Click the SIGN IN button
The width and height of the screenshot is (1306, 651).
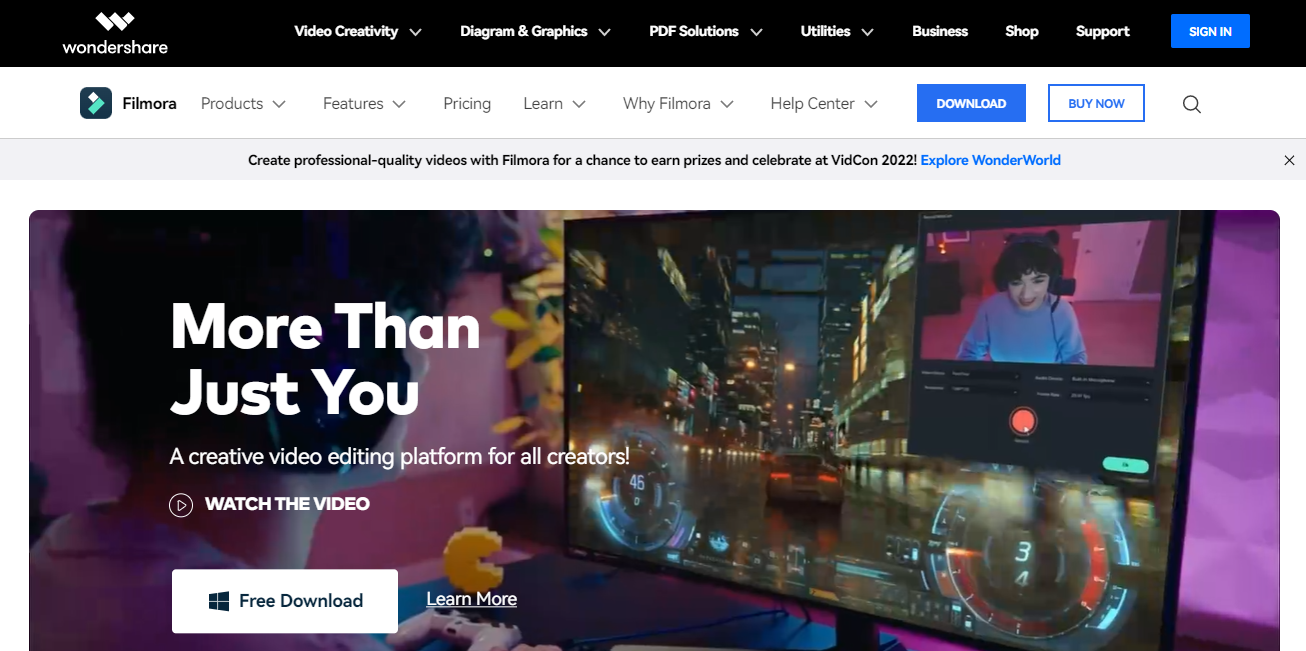click(1210, 31)
